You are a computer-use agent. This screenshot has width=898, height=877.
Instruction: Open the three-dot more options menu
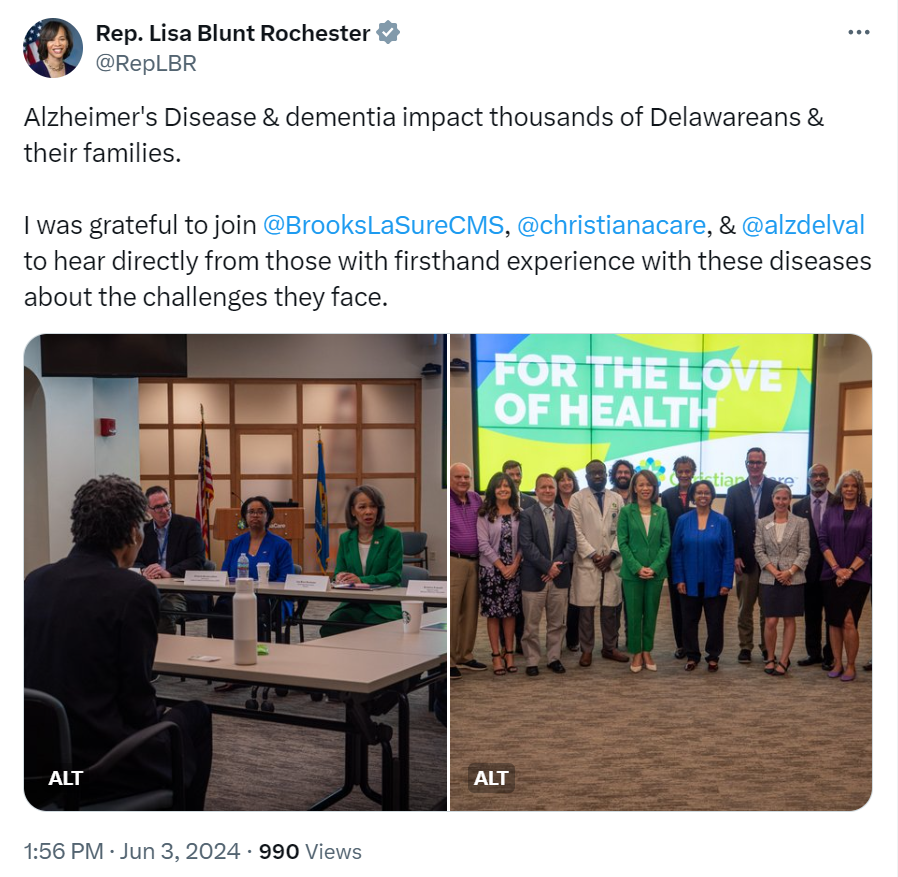[858, 33]
